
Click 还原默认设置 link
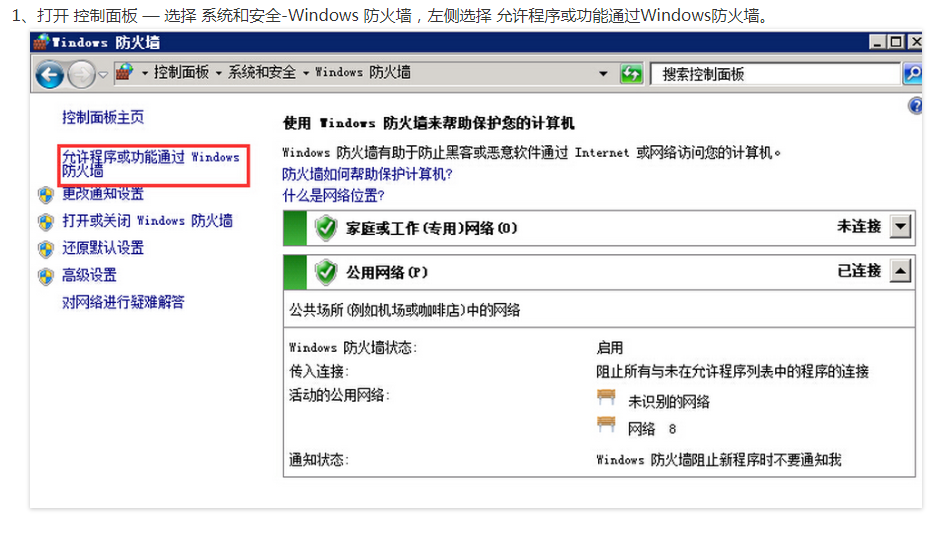tap(103, 248)
